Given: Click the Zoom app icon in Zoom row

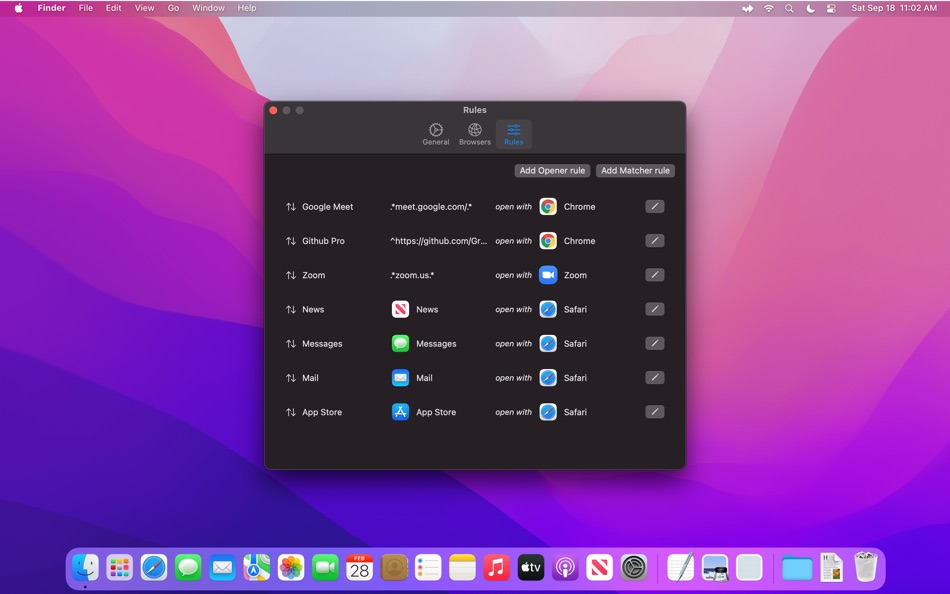Looking at the screenshot, I should 548,275.
